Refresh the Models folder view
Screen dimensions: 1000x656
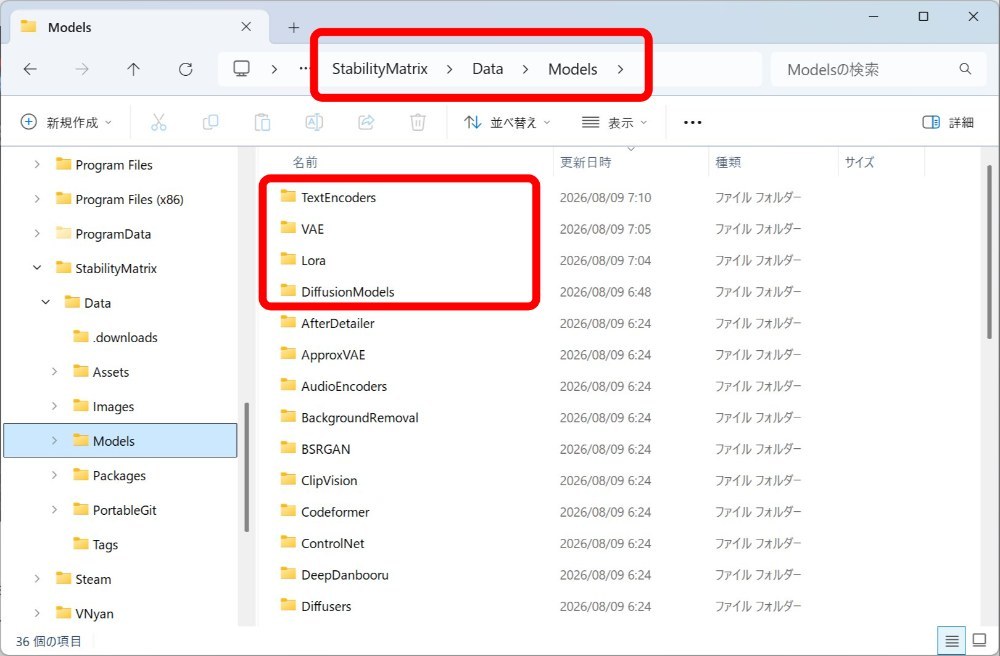[186, 69]
